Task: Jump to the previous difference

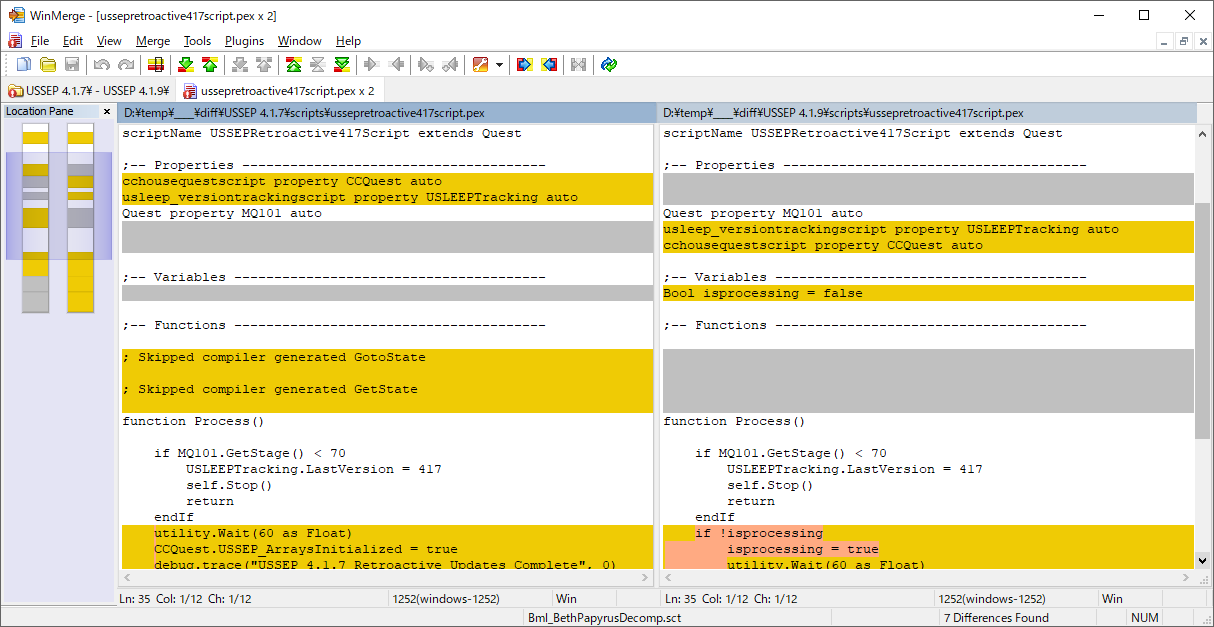Action: pyautogui.click(x=210, y=65)
